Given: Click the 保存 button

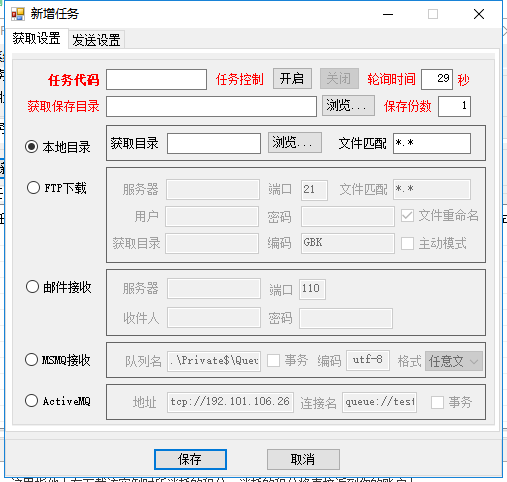Looking at the screenshot, I should point(190,459).
